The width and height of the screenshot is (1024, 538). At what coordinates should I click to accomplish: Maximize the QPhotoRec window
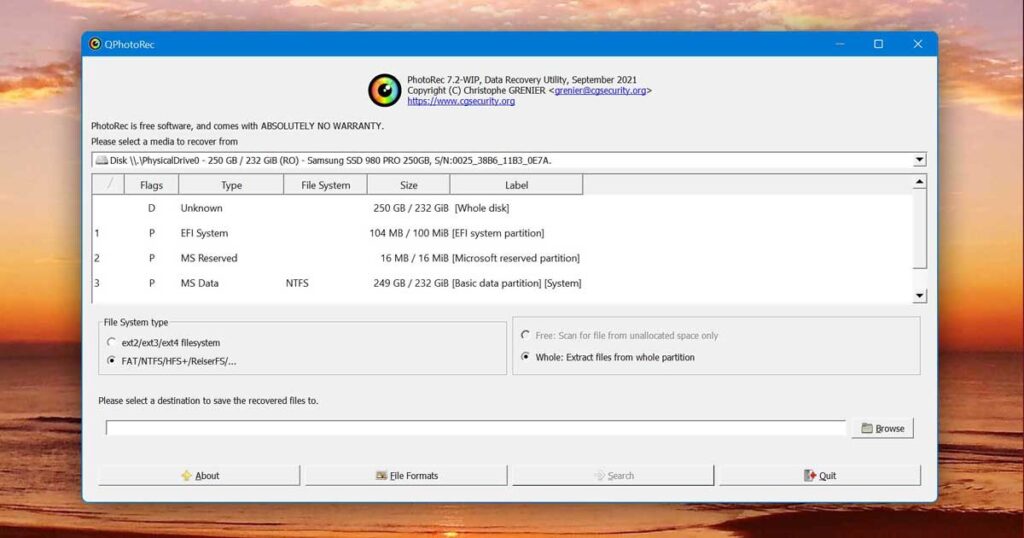coord(878,44)
